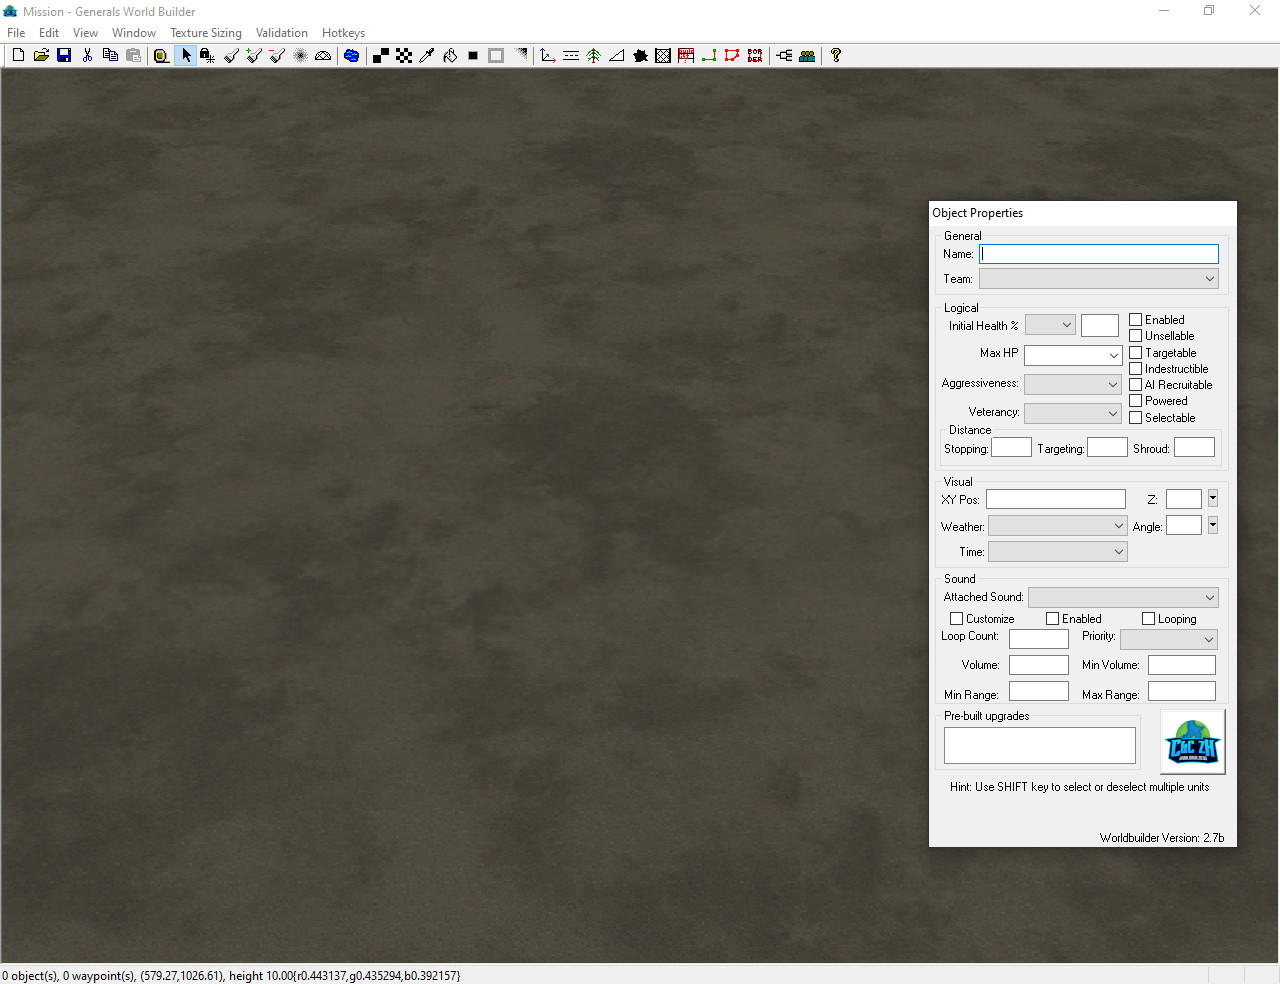Select the pointer arrow tool
1280x984 pixels.
(x=186, y=56)
